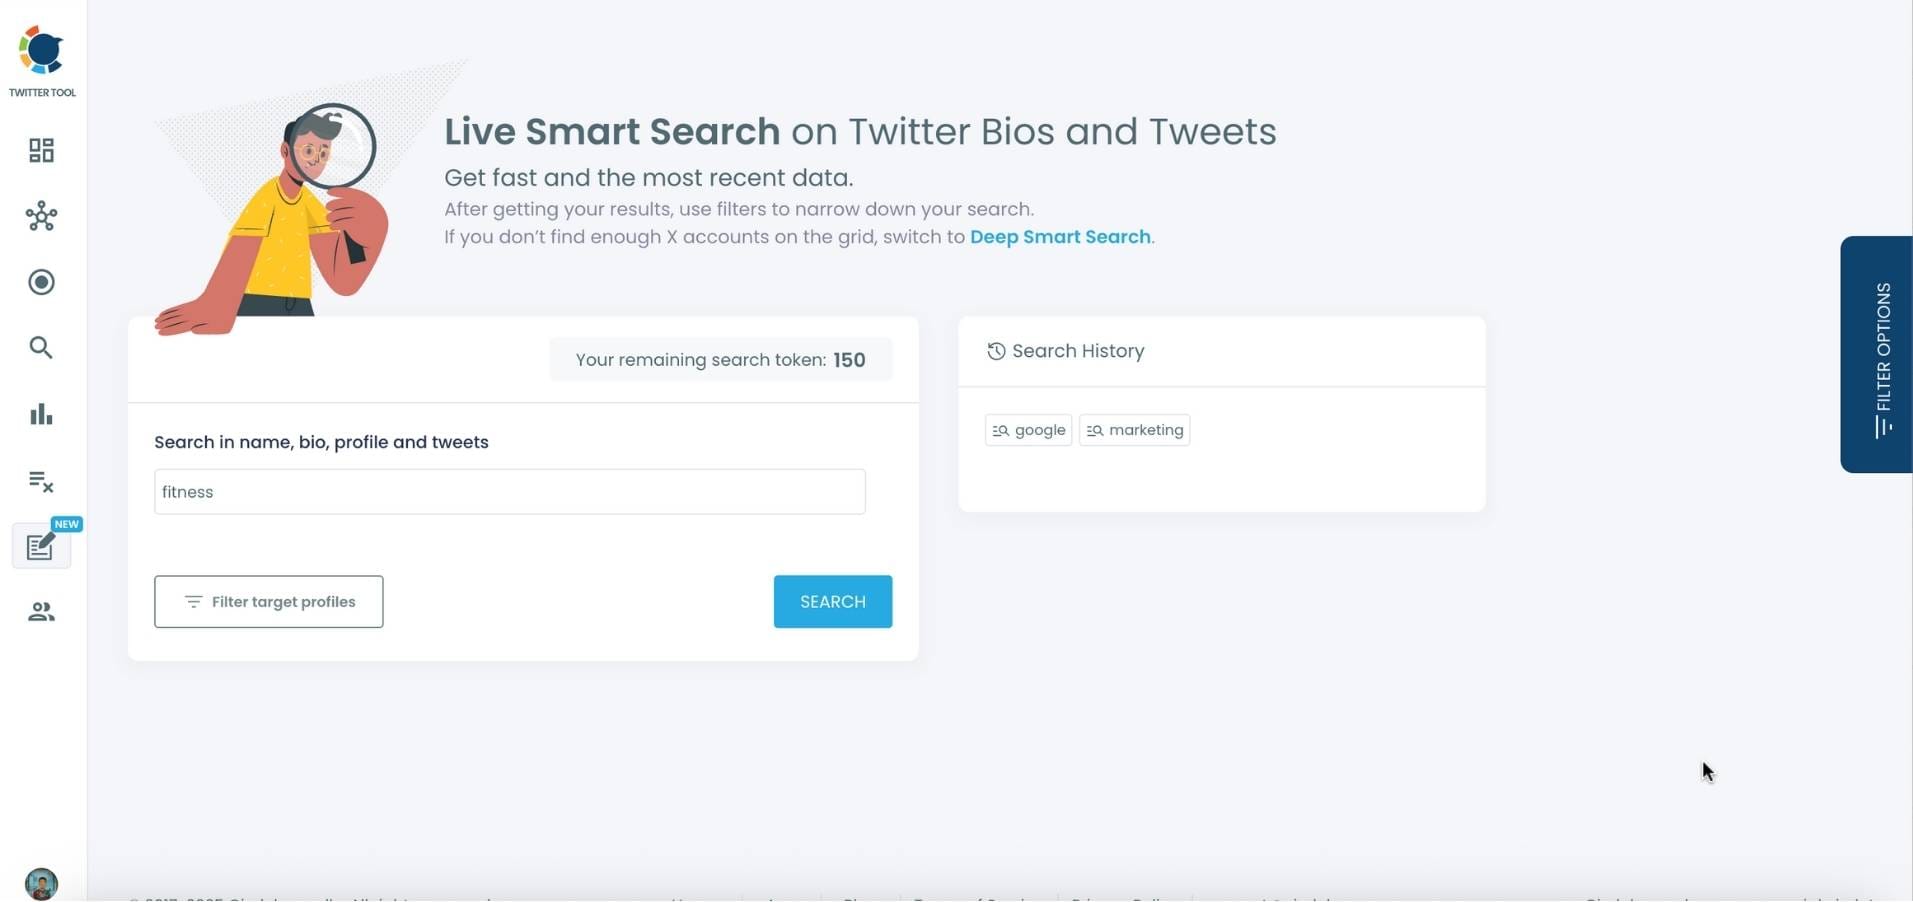Select the google search history chip
The image size is (1913, 902).
1028,430
